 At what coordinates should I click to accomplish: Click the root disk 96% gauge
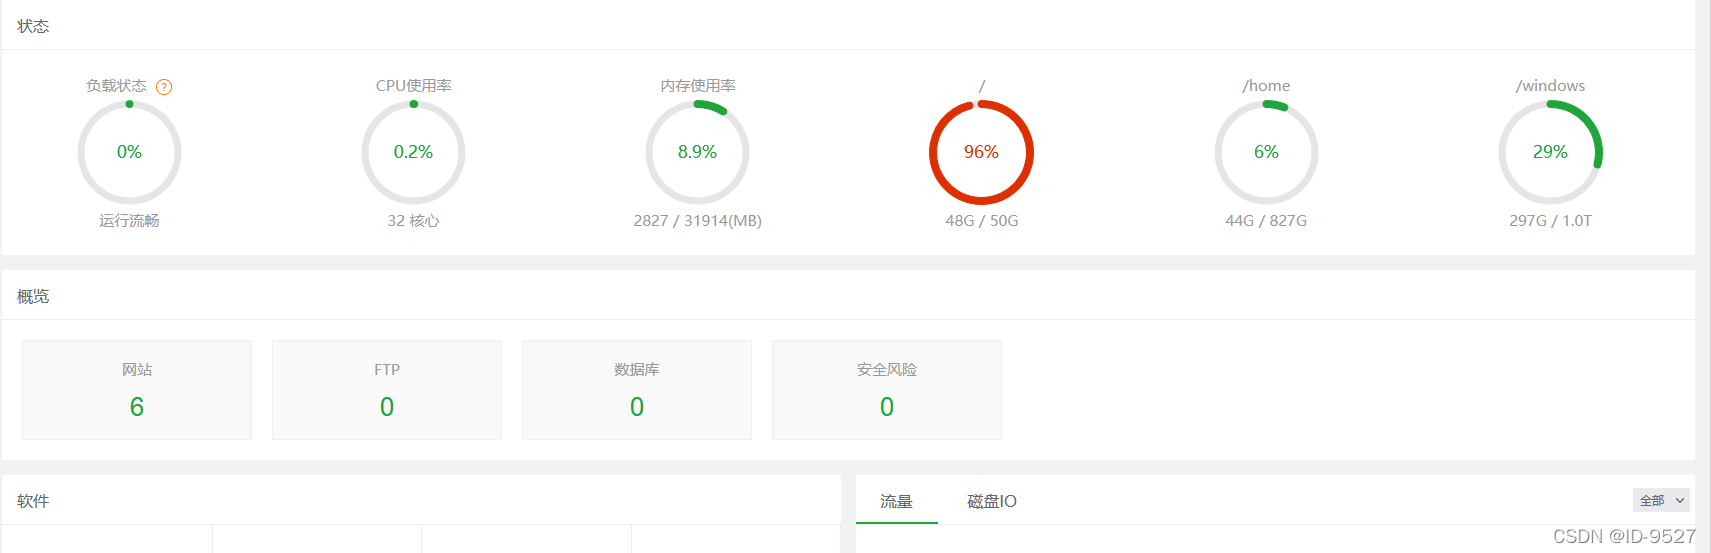tap(981, 152)
